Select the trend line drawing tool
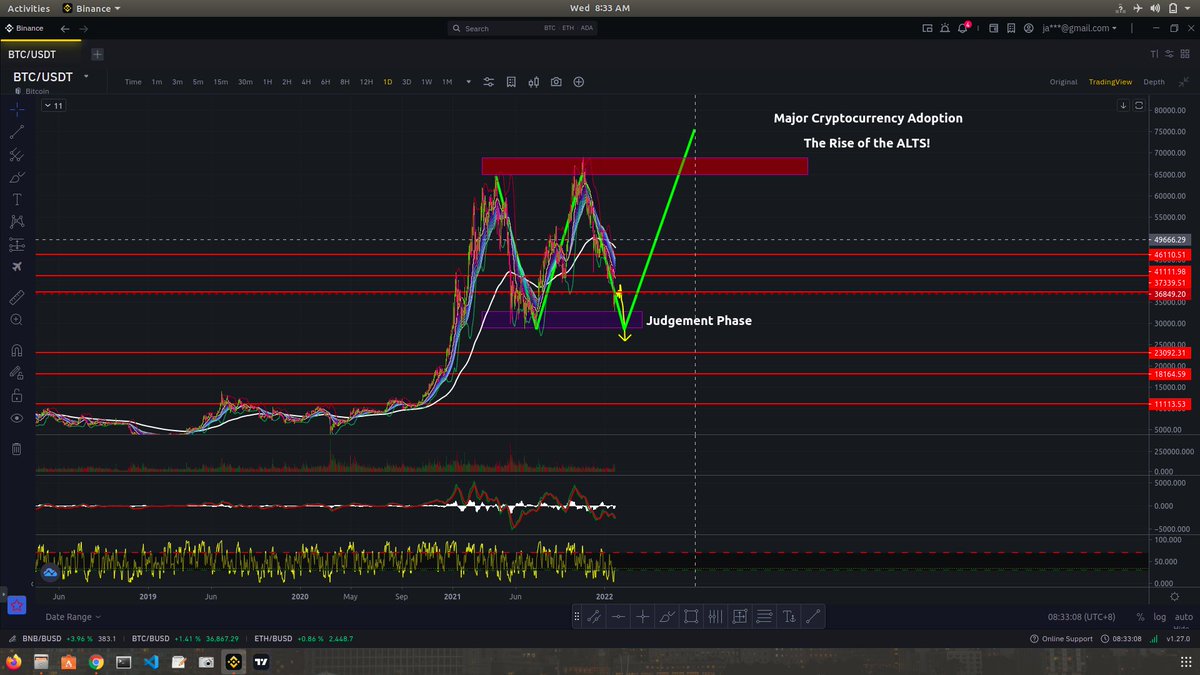Viewport: 1200px width, 675px height. click(16, 131)
